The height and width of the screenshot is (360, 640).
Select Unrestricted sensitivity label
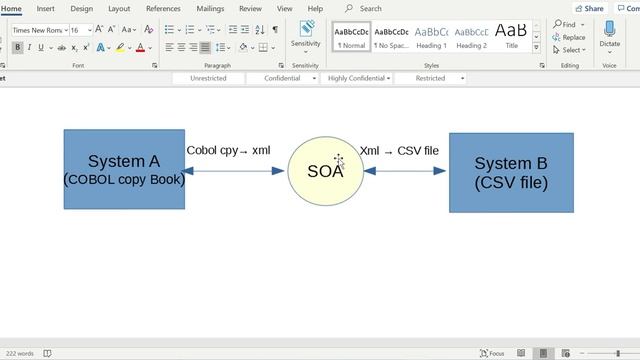click(x=208, y=78)
